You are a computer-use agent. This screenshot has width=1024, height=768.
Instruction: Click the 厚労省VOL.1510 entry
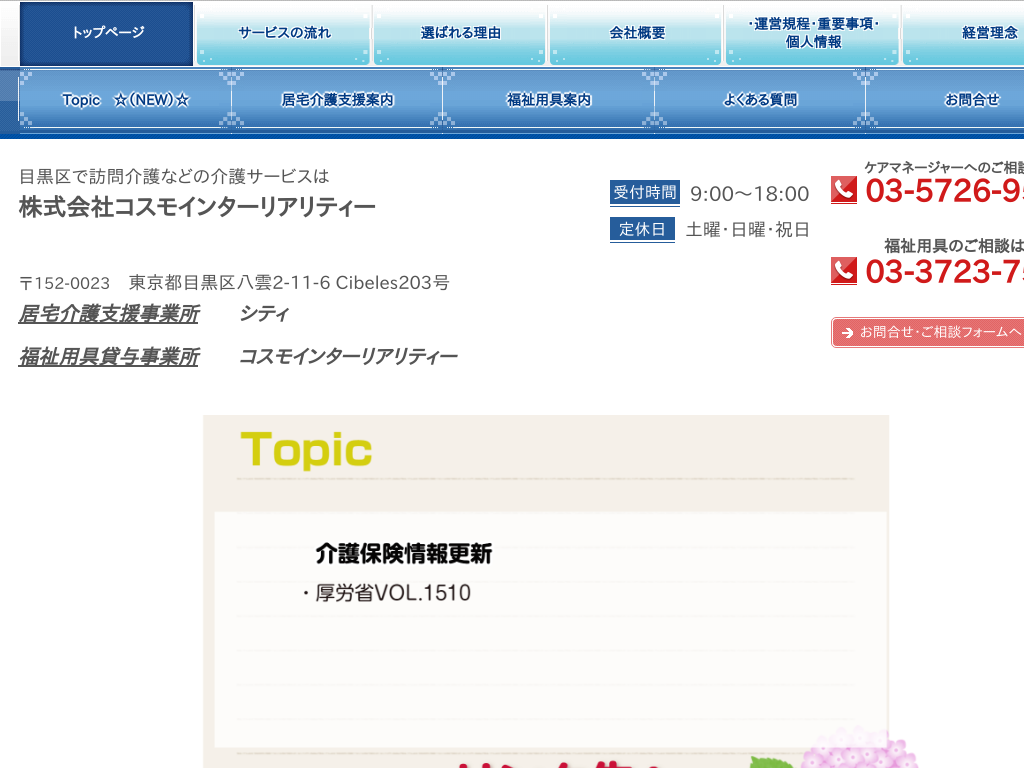click(392, 593)
